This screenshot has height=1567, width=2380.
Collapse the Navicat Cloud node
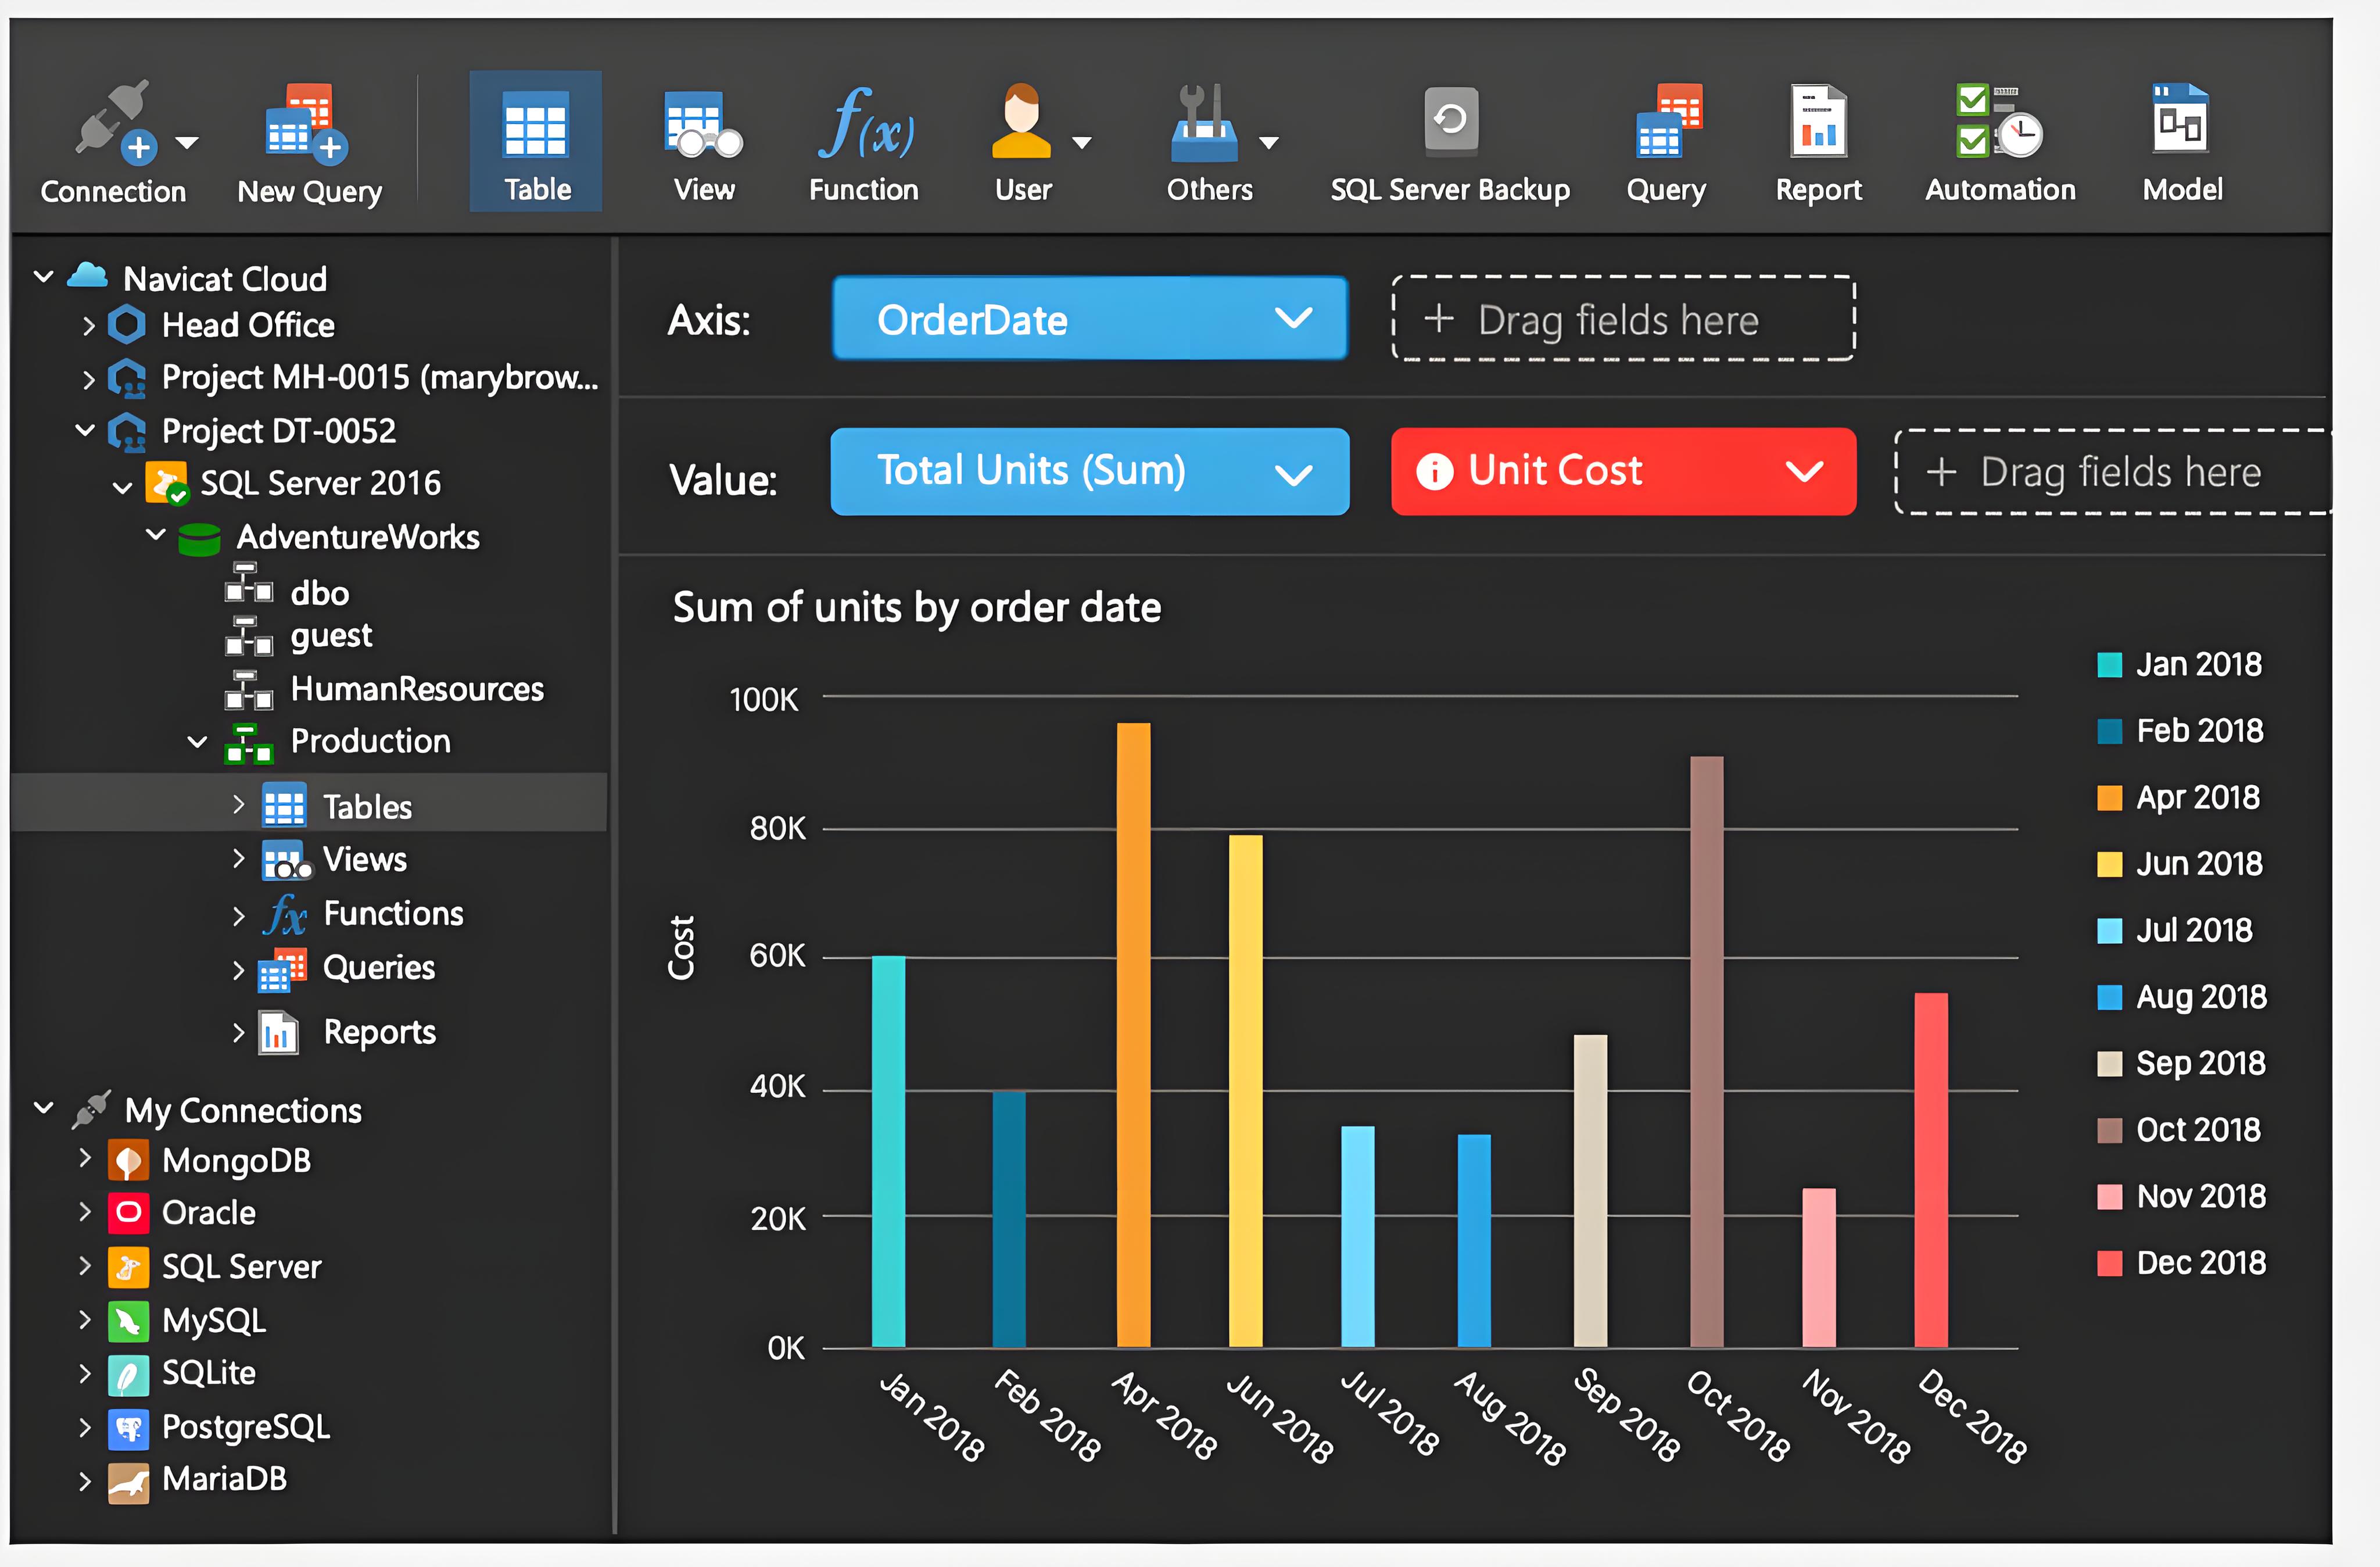[43, 276]
